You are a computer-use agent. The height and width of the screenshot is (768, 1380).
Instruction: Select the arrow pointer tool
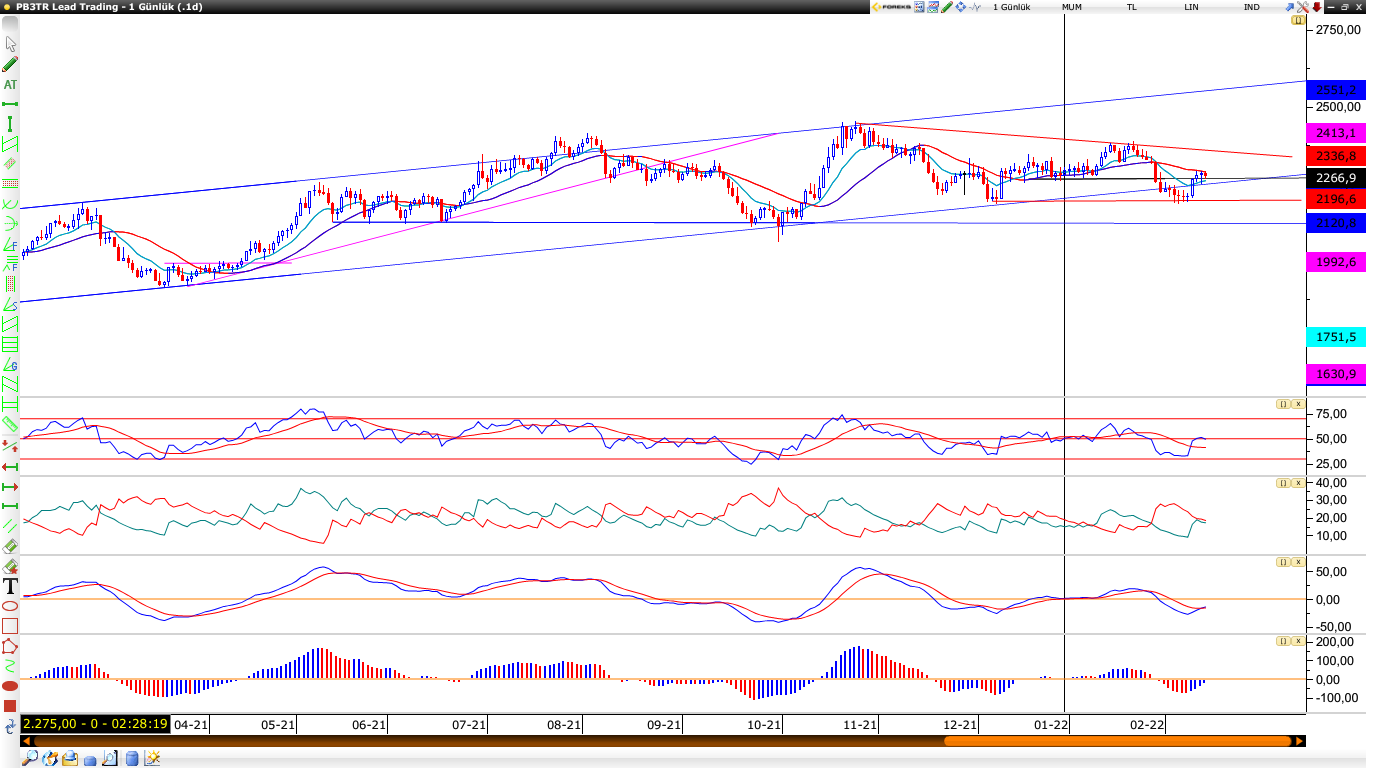pos(11,44)
